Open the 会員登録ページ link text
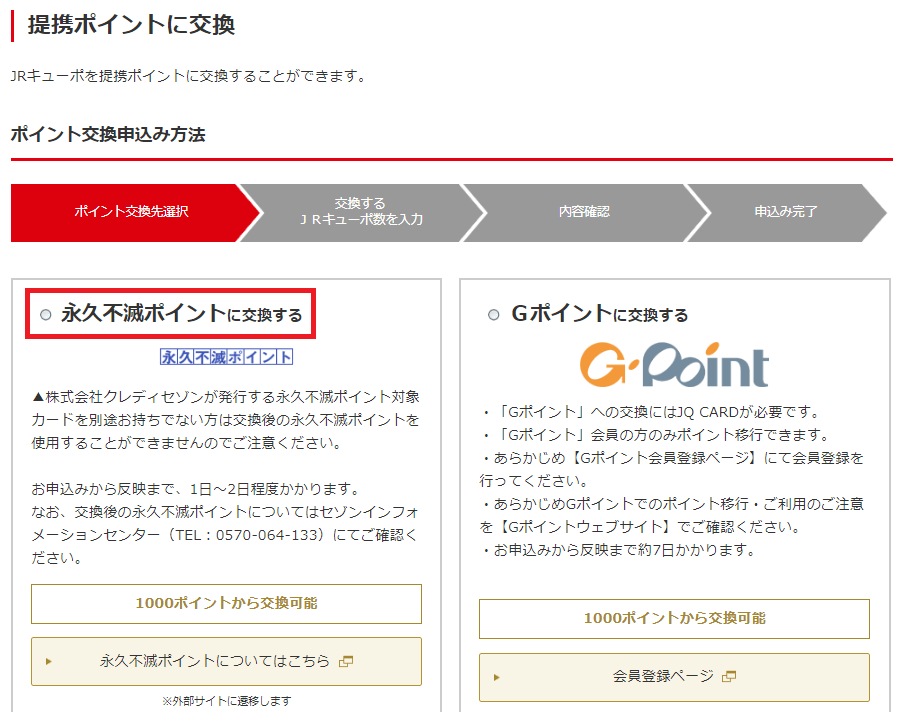Image resolution: width=904 pixels, height=712 pixels. (x=663, y=677)
